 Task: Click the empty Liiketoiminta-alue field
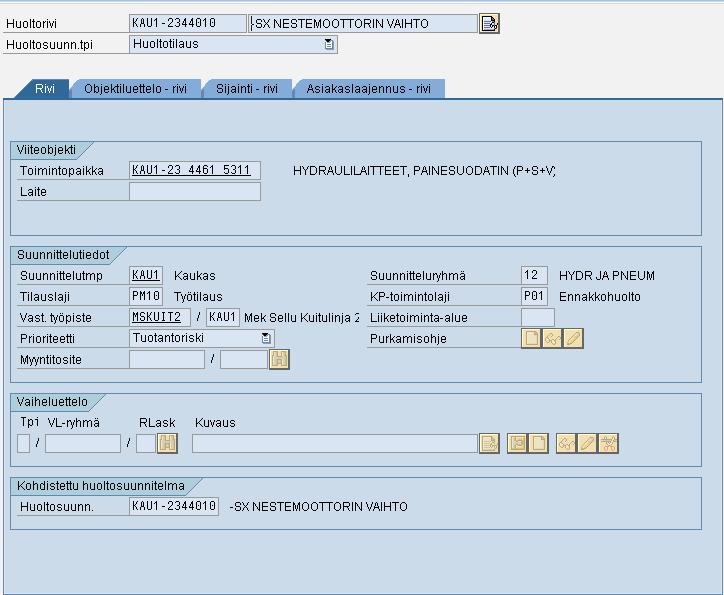pos(537,318)
